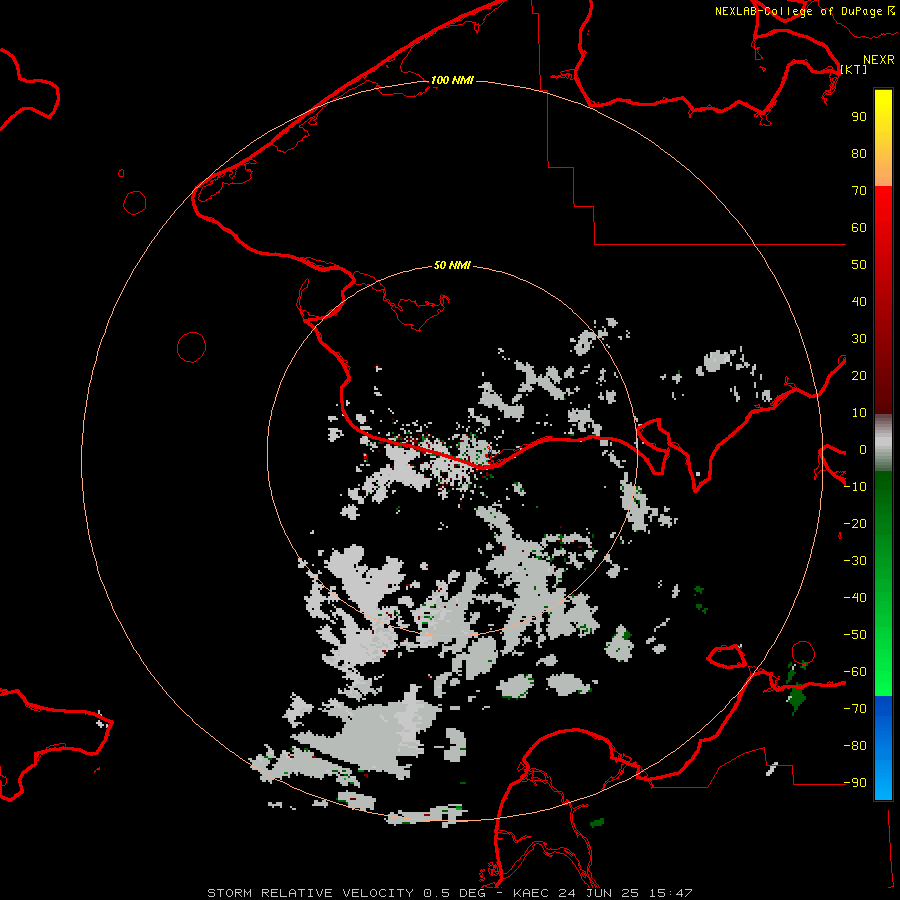The width and height of the screenshot is (900, 900).
Task: Click the 100 NMI range ring label
Action: pos(452,80)
